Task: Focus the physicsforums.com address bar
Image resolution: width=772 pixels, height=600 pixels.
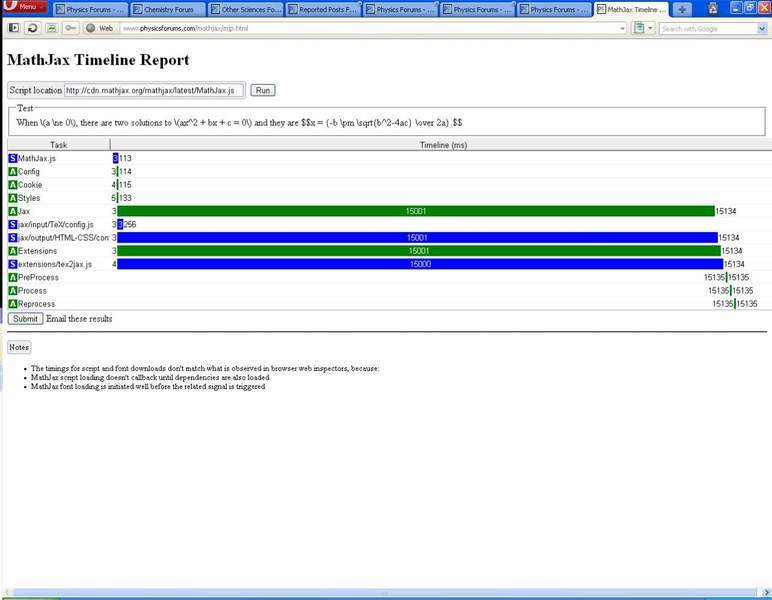Action: click(x=367, y=28)
